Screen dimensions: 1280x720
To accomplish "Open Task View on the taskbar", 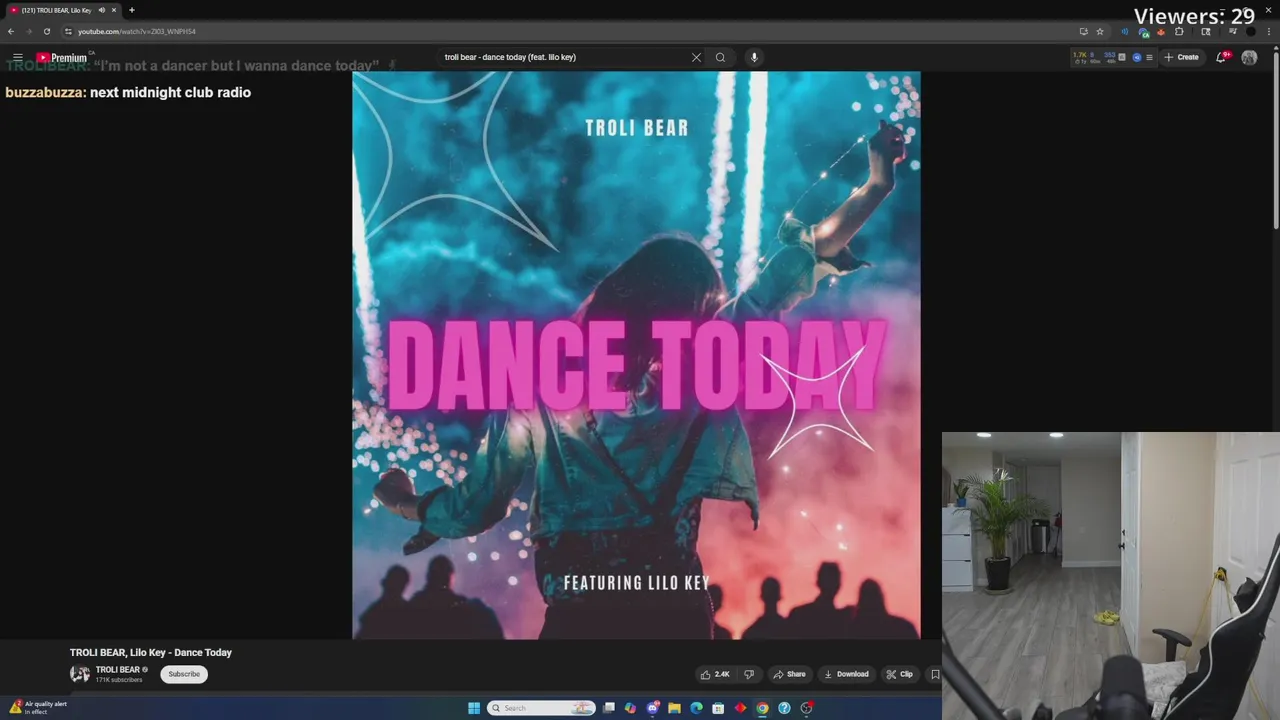I will 608,708.
